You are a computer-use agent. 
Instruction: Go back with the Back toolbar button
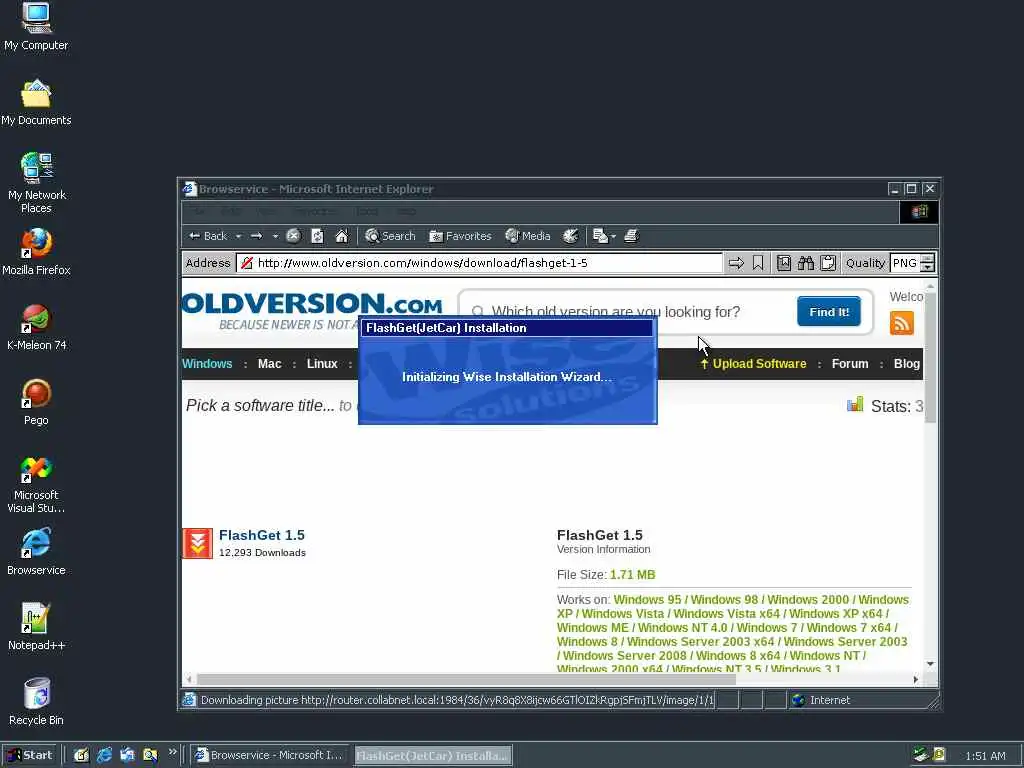click(x=208, y=236)
